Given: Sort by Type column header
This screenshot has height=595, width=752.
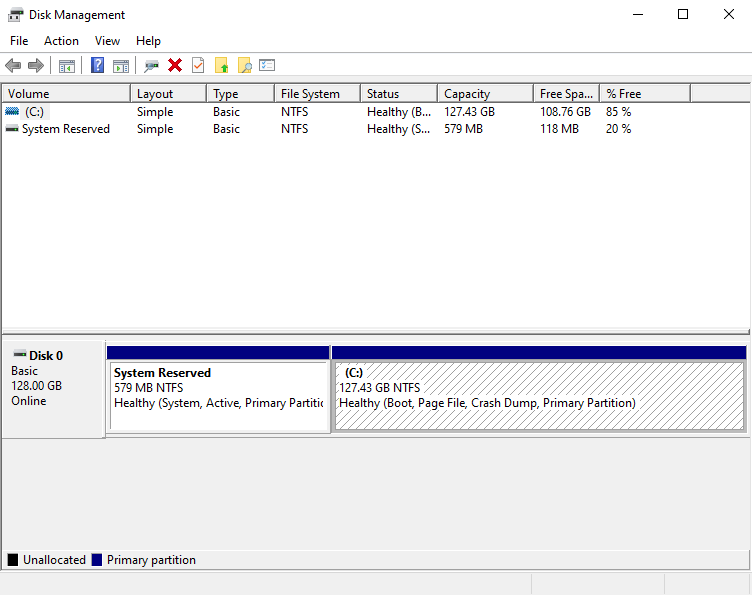Looking at the screenshot, I should (240, 93).
